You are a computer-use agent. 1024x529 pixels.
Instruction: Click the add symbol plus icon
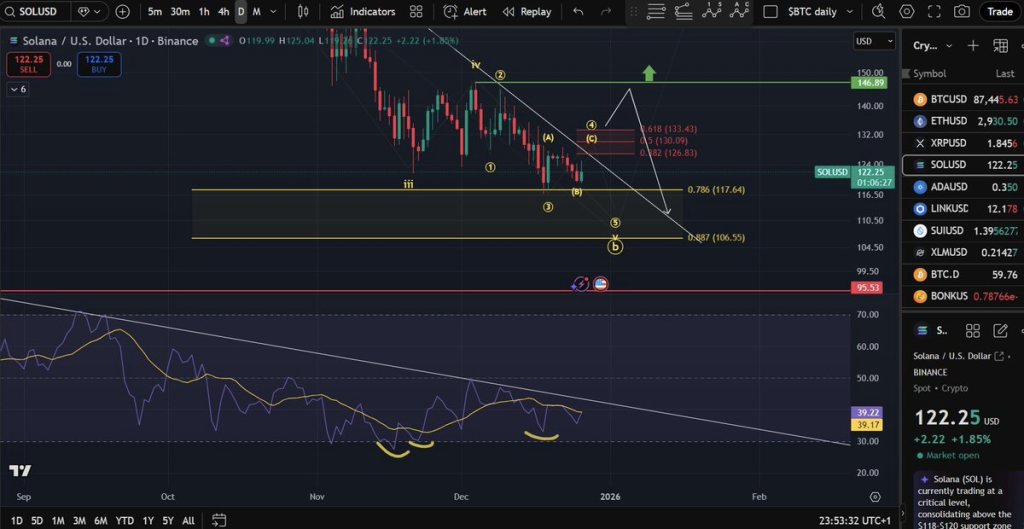(x=122, y=12)
